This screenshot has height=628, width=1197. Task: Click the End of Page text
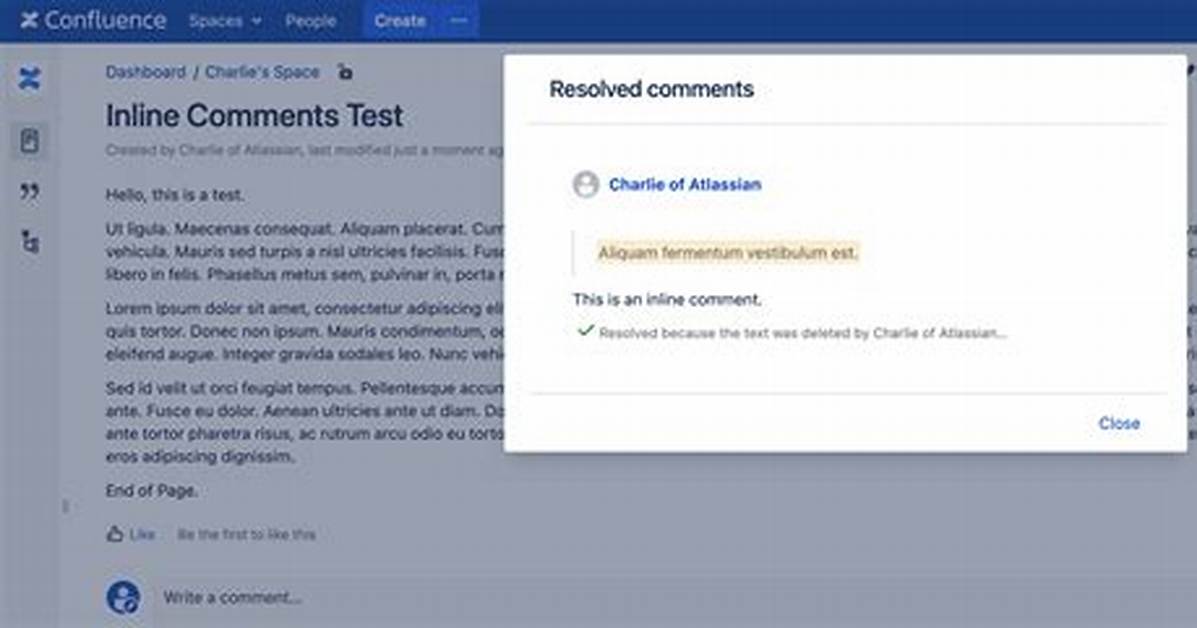pyautogui.click(x=151, y=491)
